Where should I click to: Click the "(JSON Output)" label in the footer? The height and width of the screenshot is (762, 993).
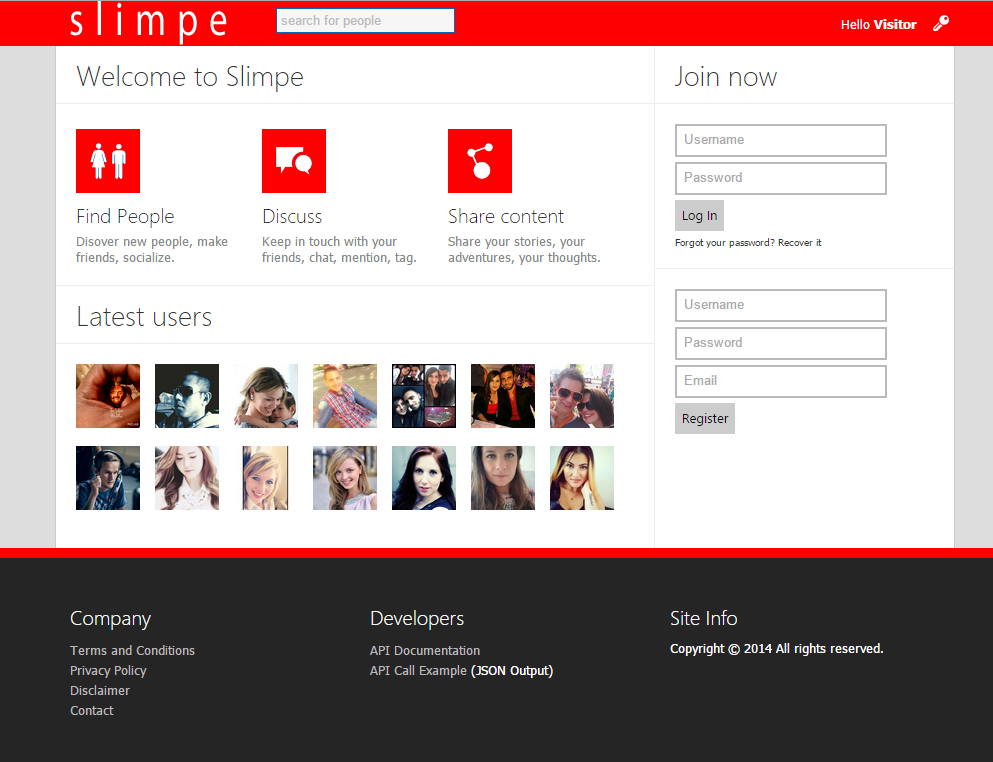pos(512,671)
